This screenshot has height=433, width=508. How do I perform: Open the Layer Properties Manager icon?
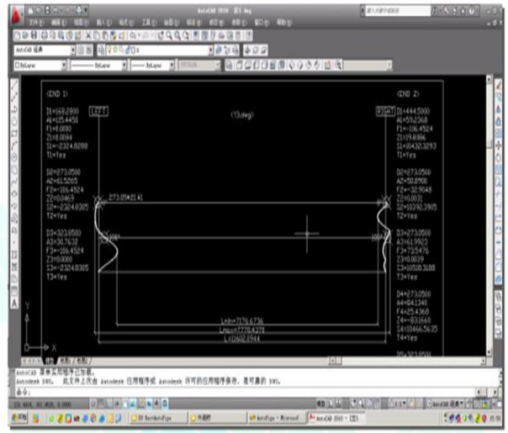(102, 50)
